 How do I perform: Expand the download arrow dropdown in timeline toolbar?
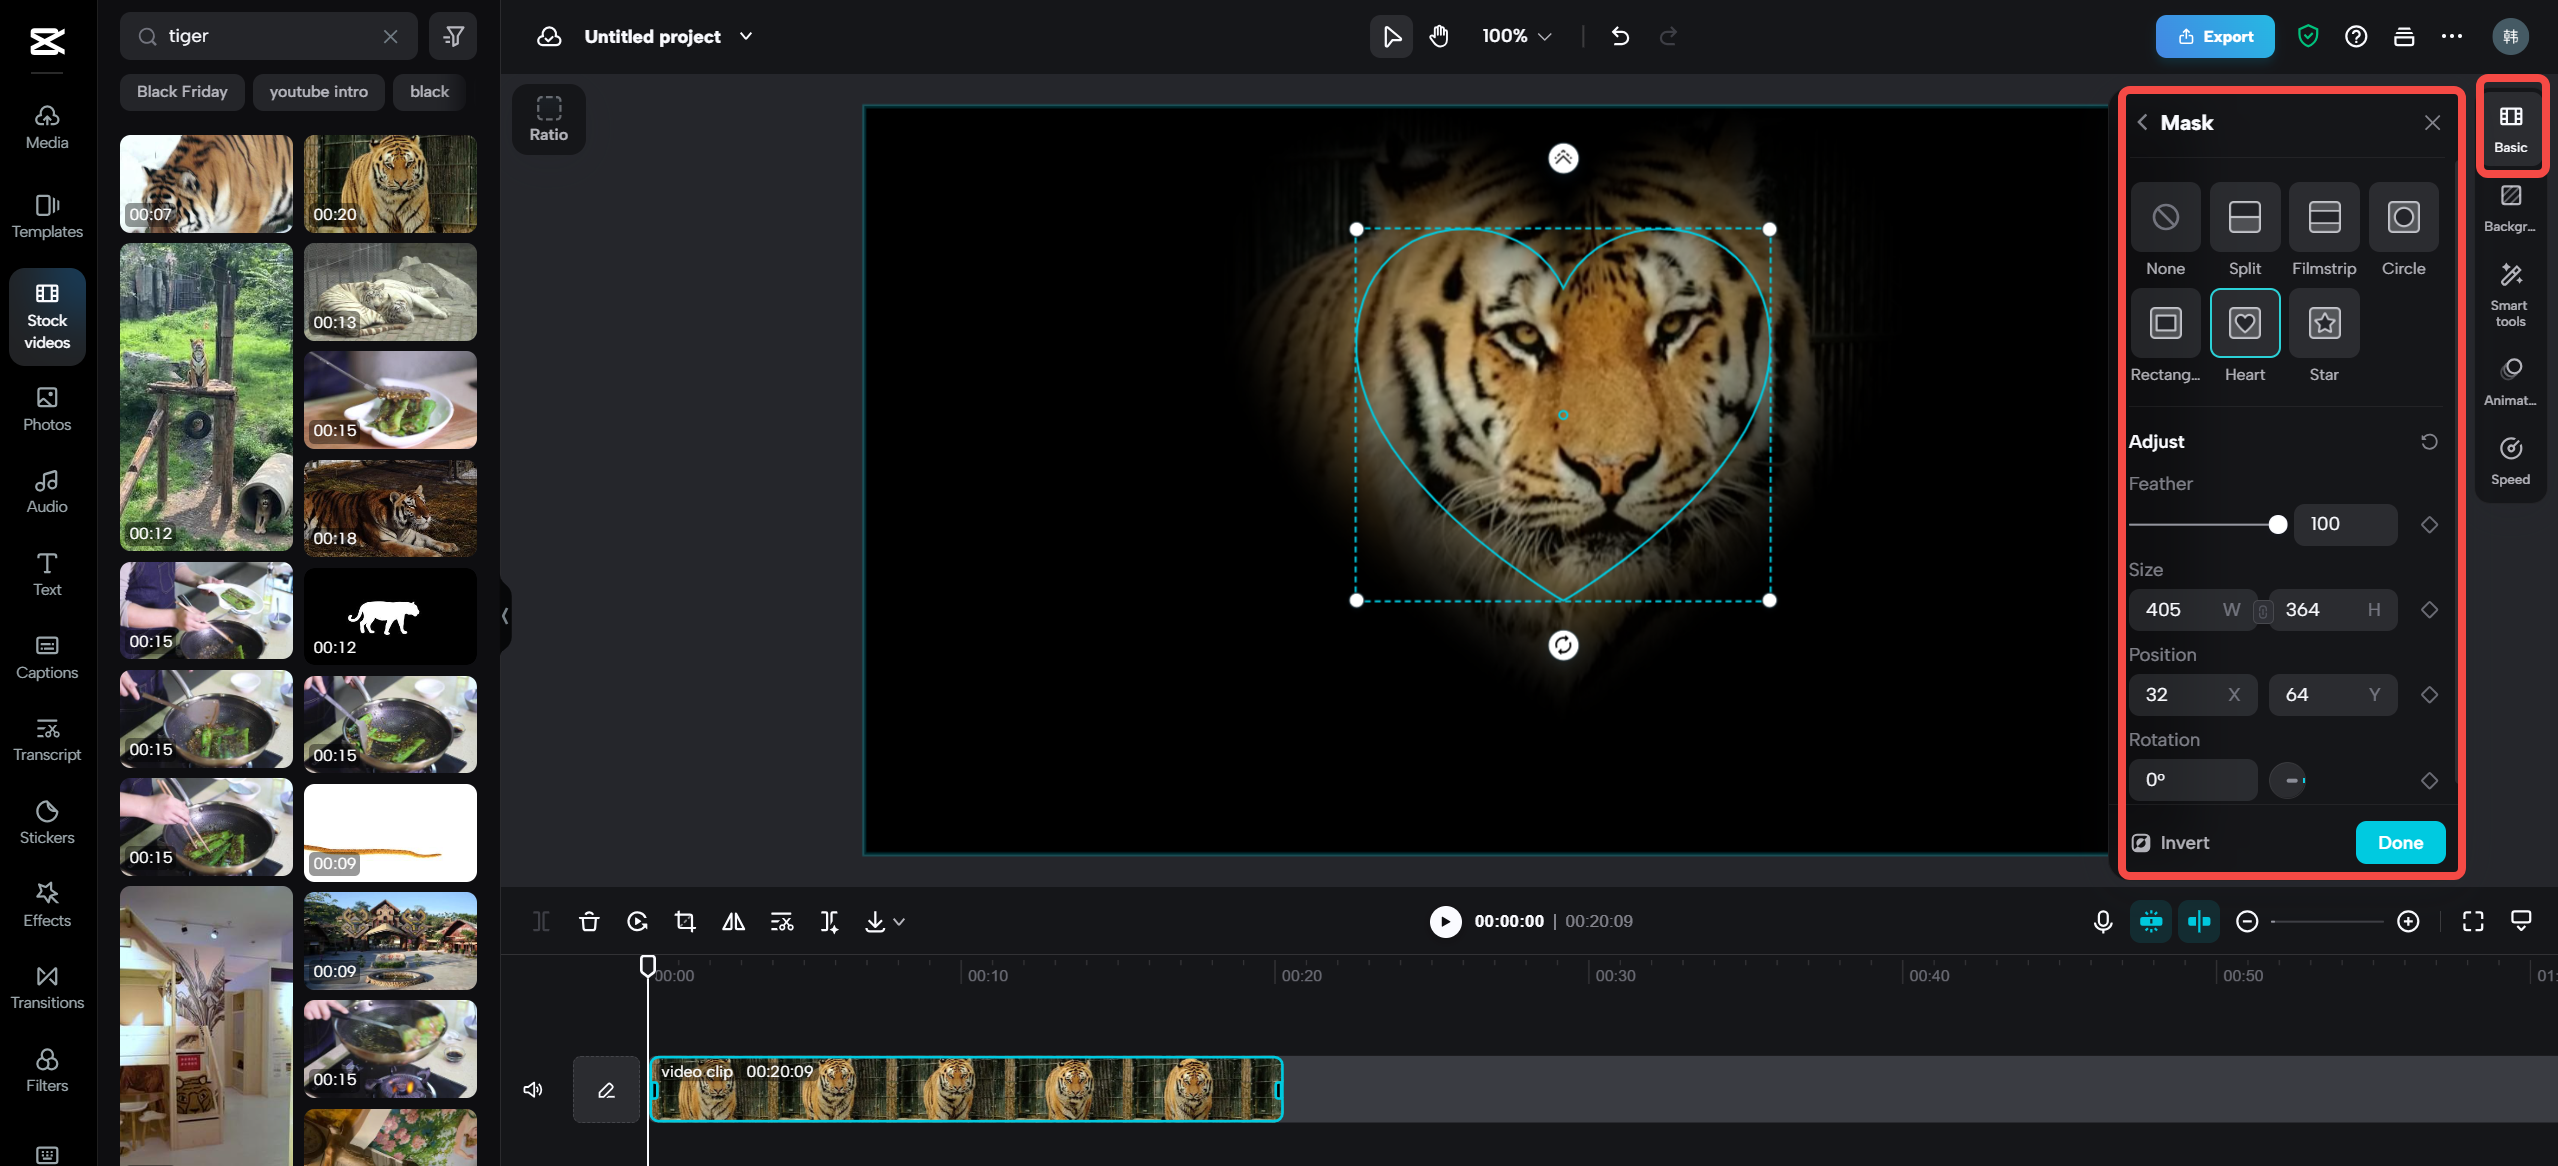click(x=898, y=921)
